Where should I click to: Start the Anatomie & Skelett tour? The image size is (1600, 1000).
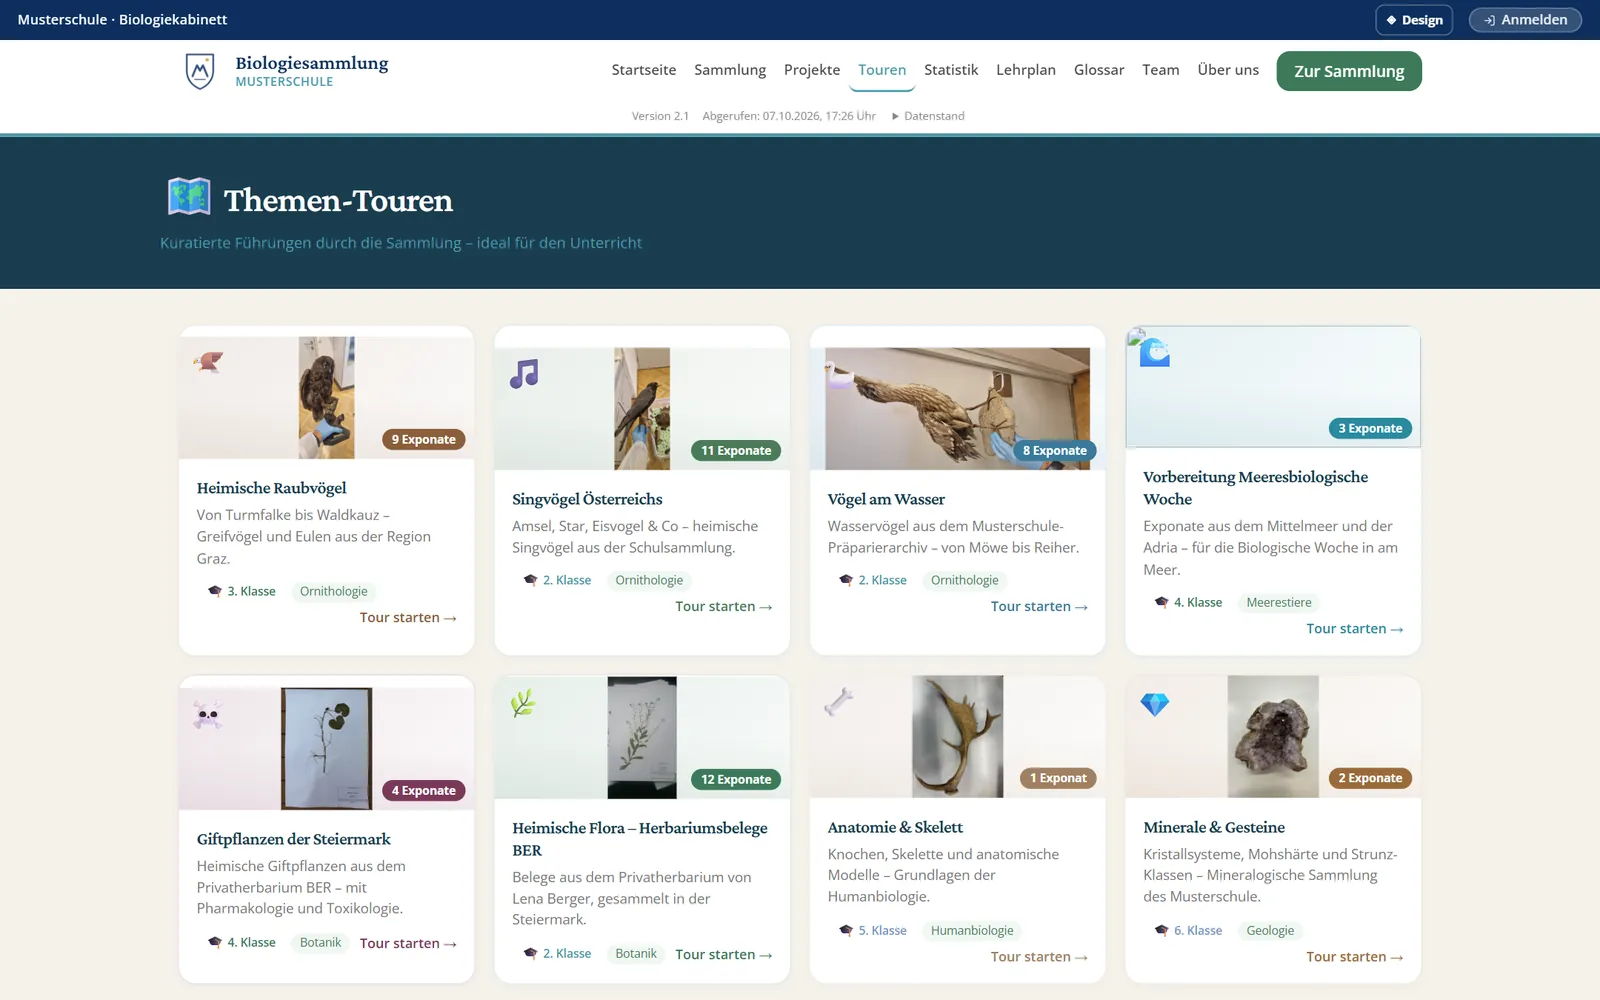click(1039, 957)
